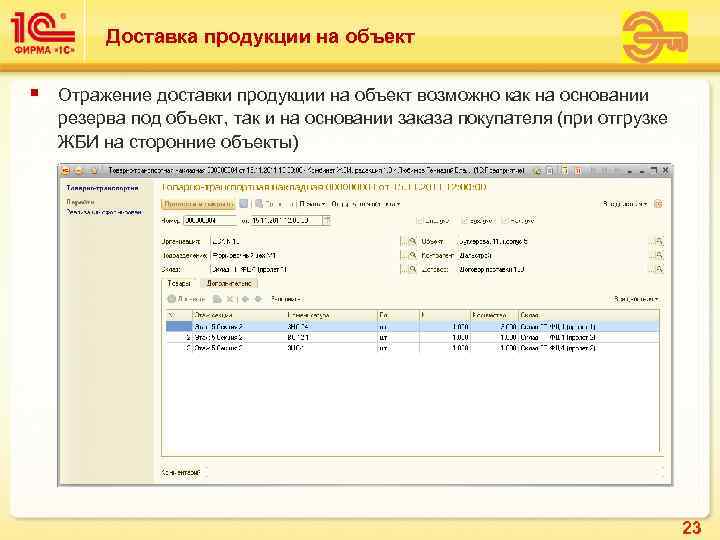720x540 pixels.
Task: Click the favorites star icon in title bar
Action: pyautogui.click(x=94, y=171)
